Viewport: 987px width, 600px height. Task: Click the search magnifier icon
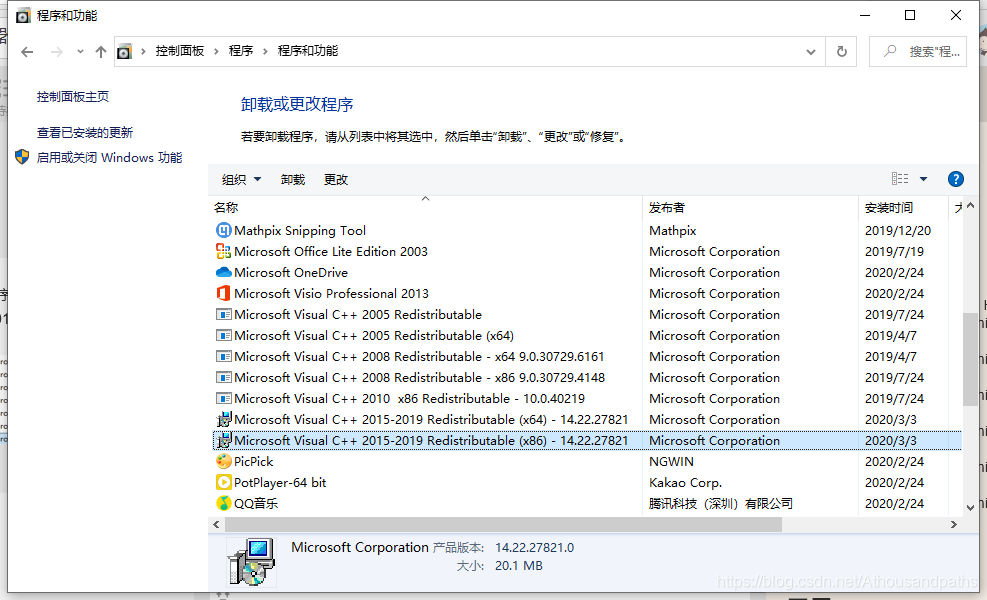[889, 51]
